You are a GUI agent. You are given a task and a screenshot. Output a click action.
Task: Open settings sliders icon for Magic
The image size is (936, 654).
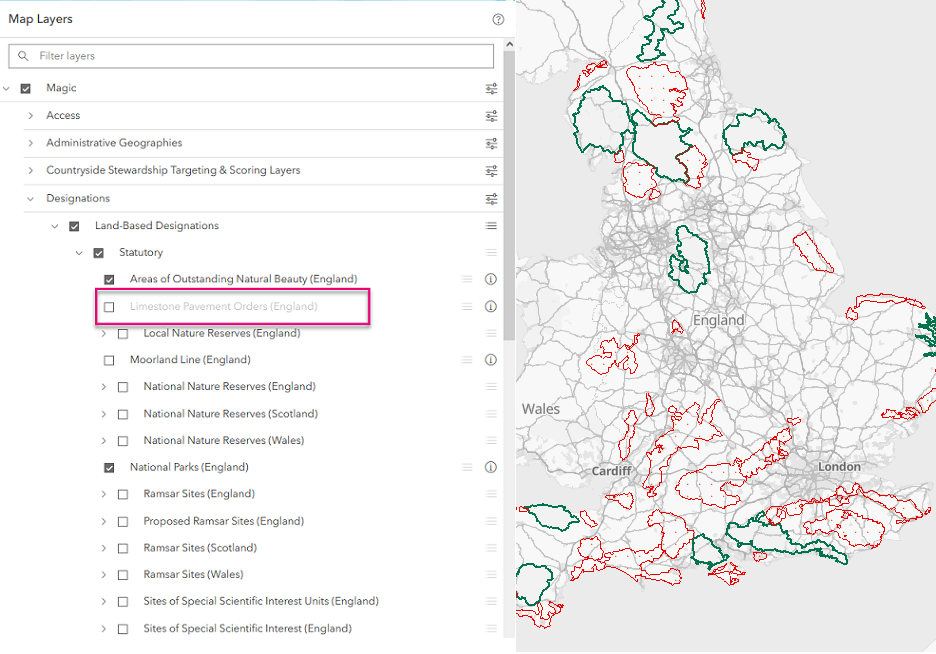[491, 88]
